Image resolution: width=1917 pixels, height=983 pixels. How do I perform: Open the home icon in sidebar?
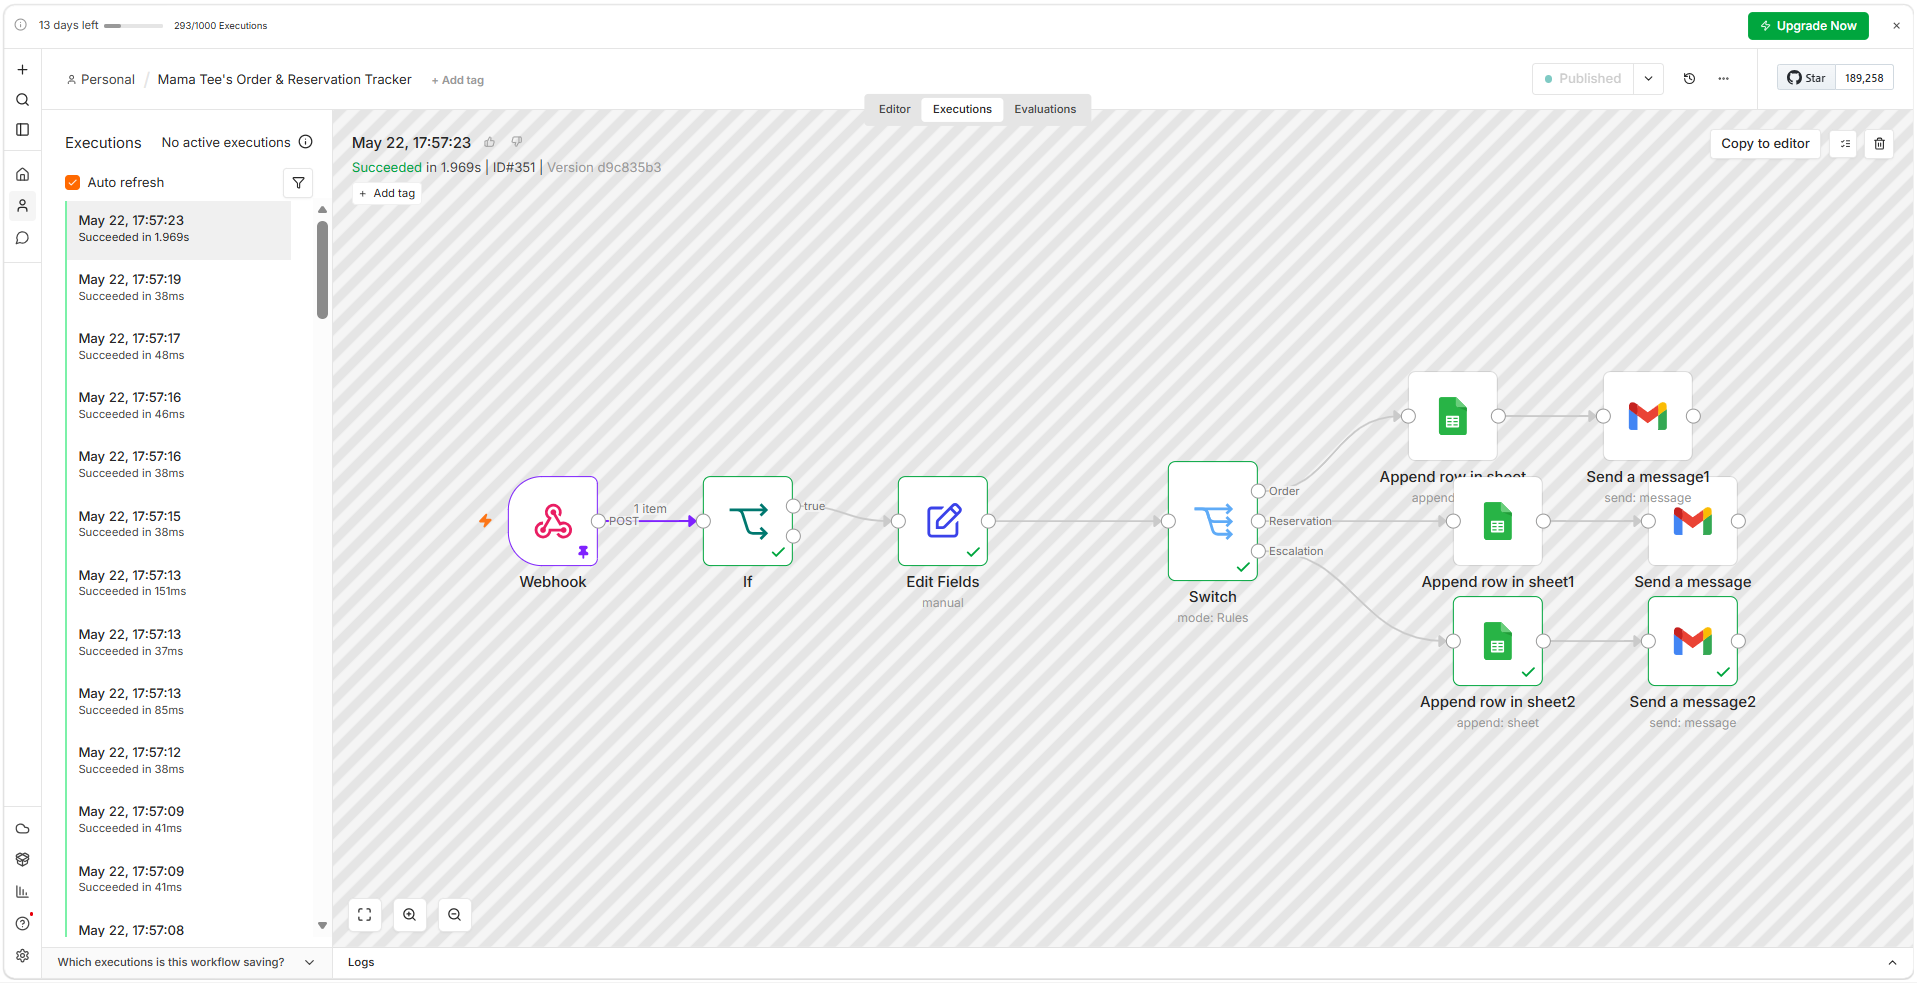22,175
